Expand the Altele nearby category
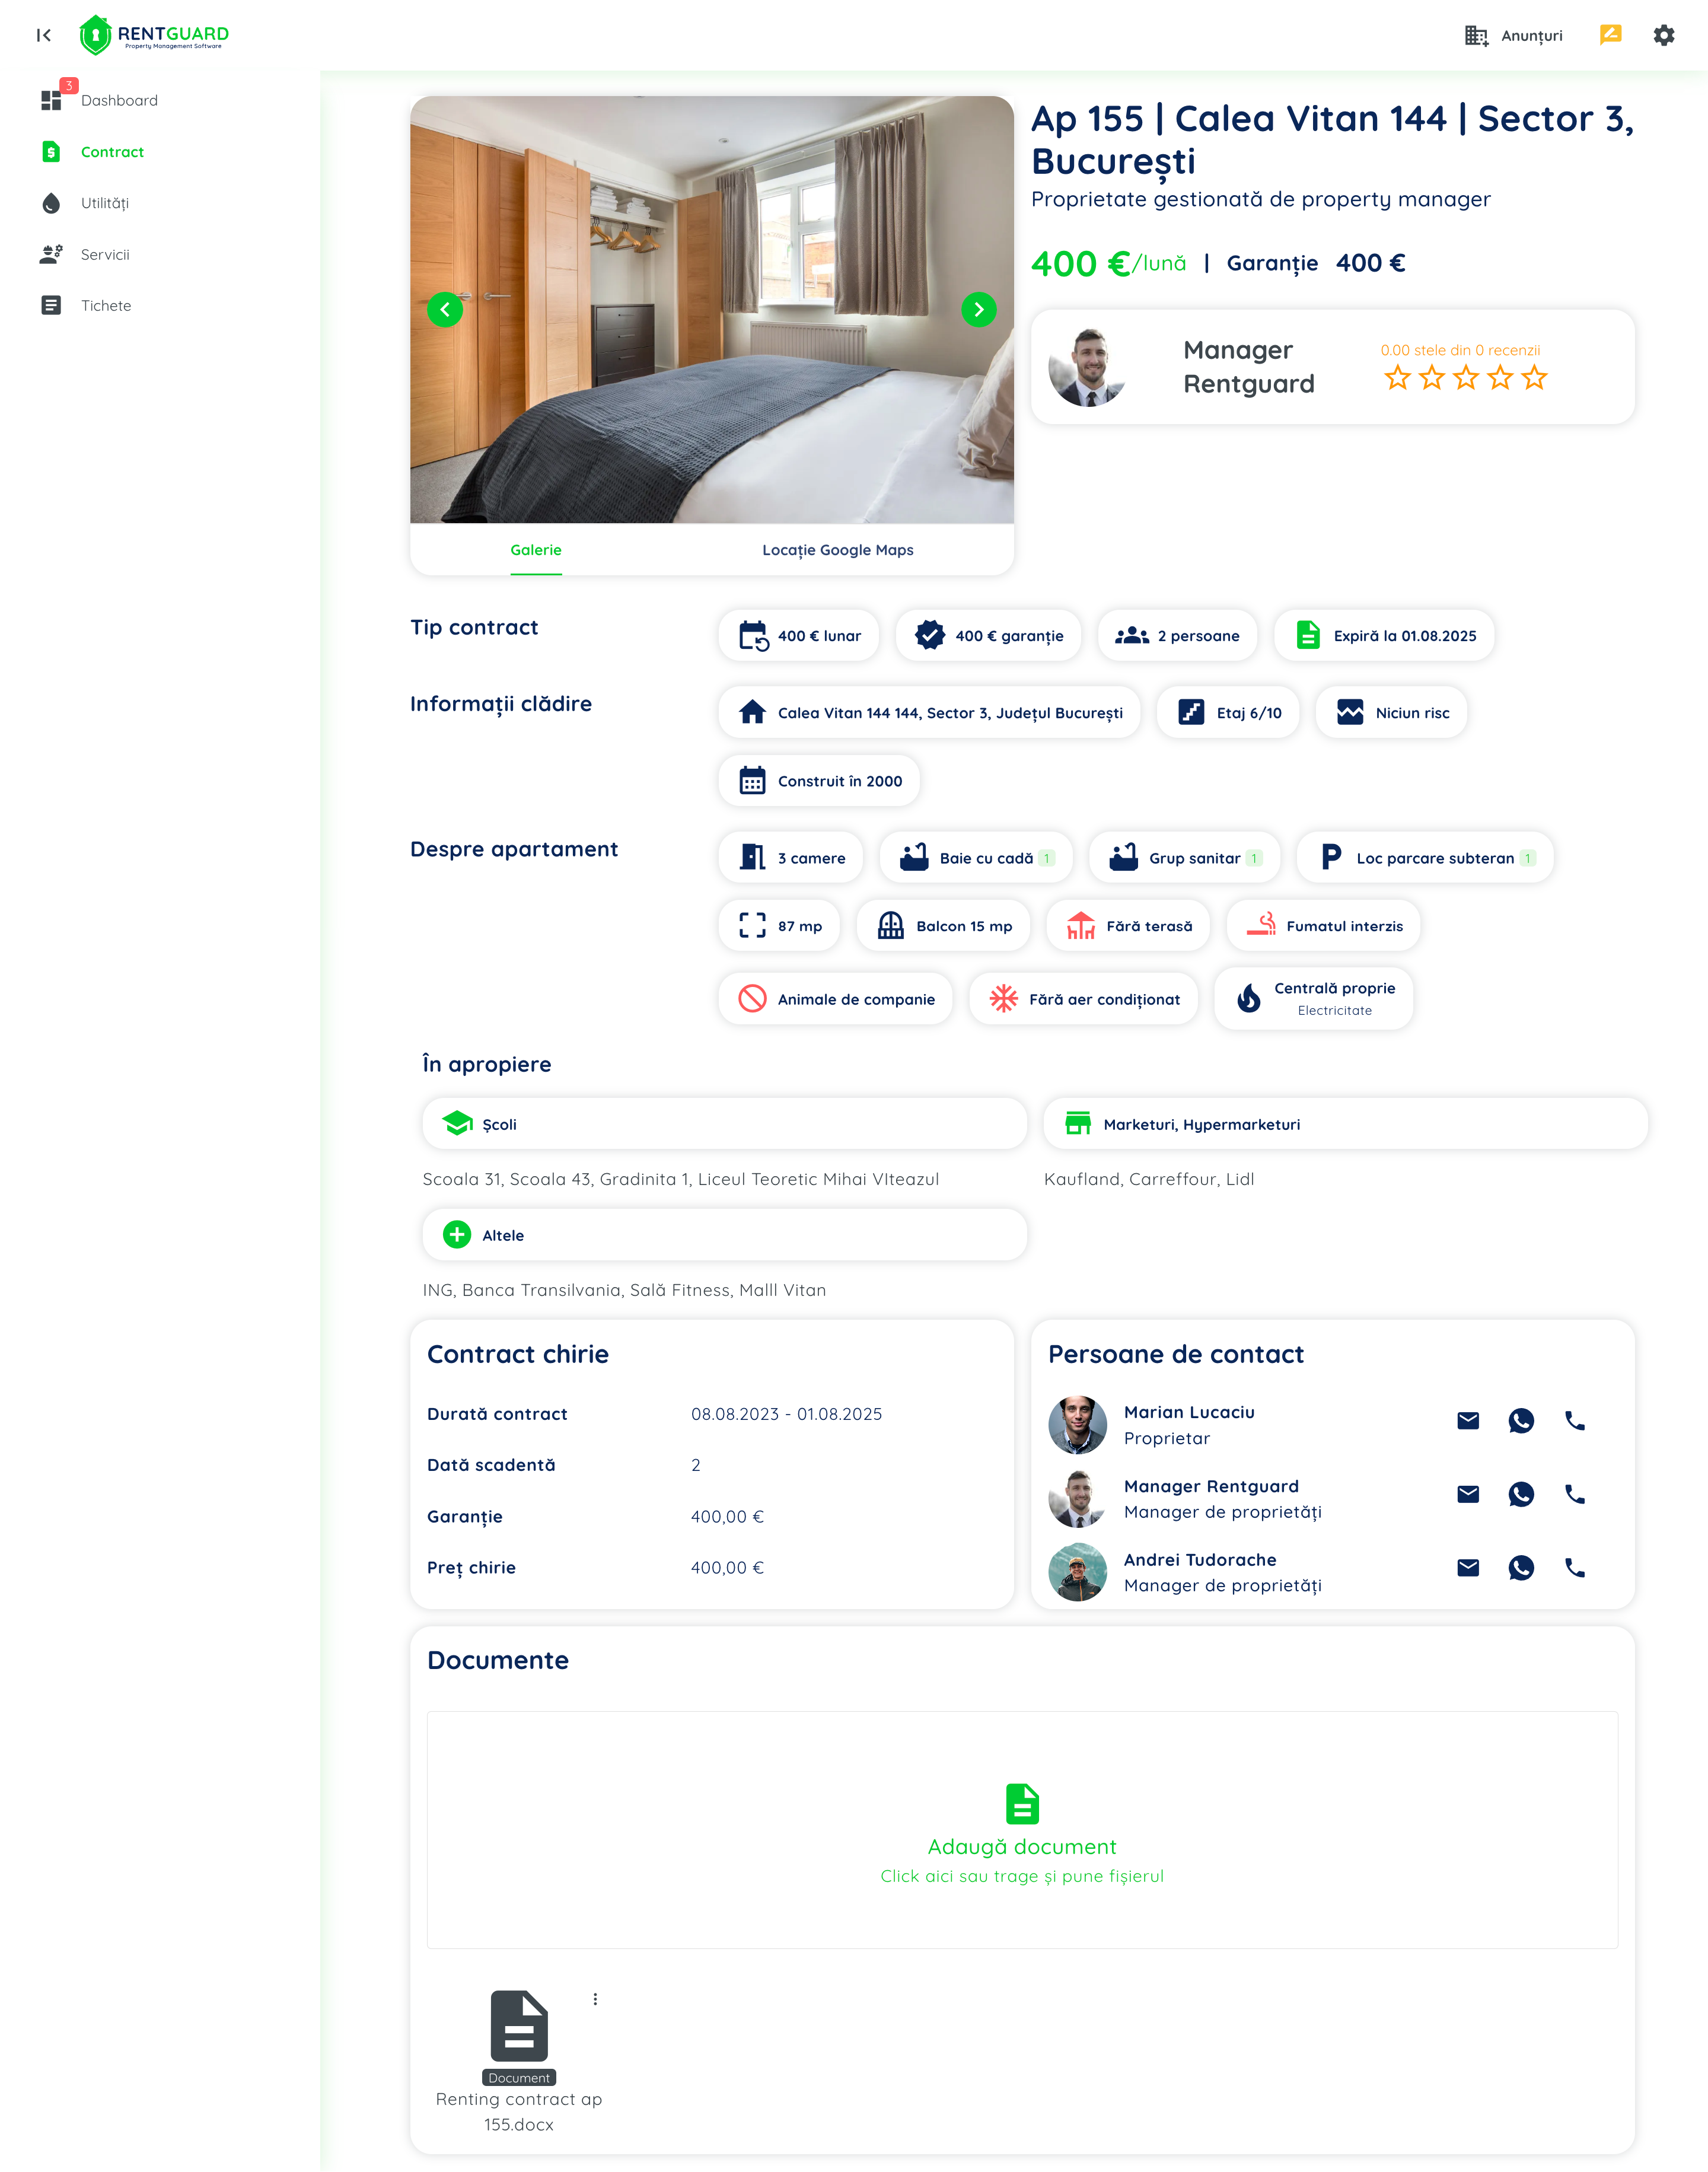Image resolution: width=1708 pixels, height=2172 pixels. click(724, 1234)
